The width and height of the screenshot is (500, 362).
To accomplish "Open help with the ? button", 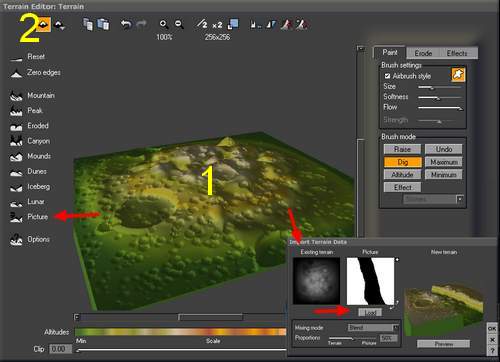I will coord(492,351).
